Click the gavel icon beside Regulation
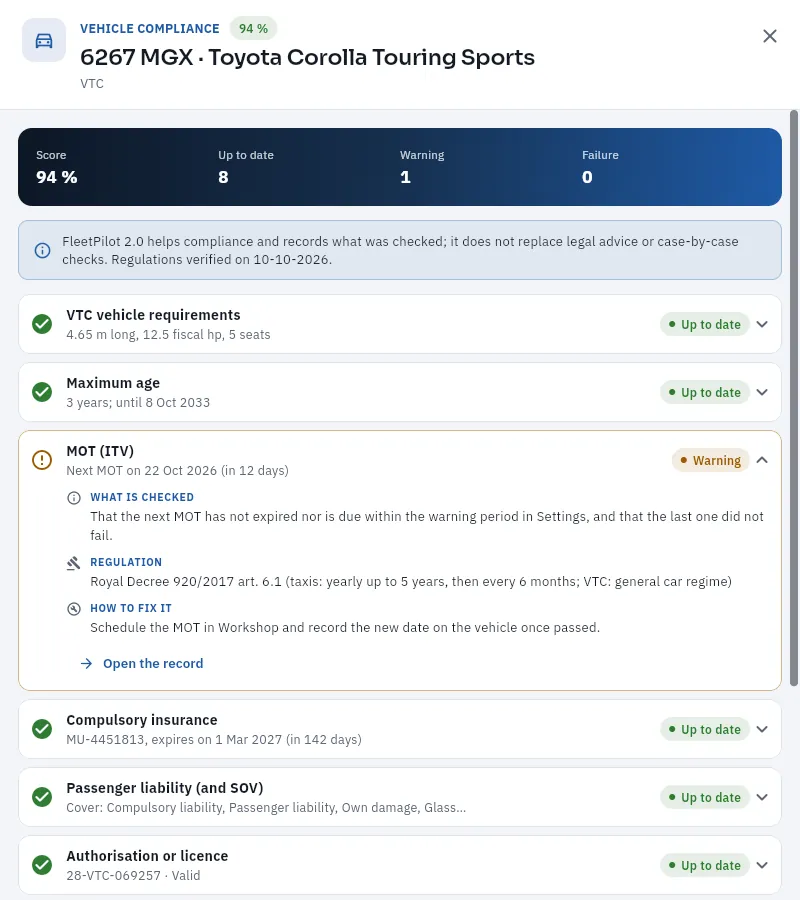Screen dimensions: 800x900 pyautogui.click(x=74, y=563)
